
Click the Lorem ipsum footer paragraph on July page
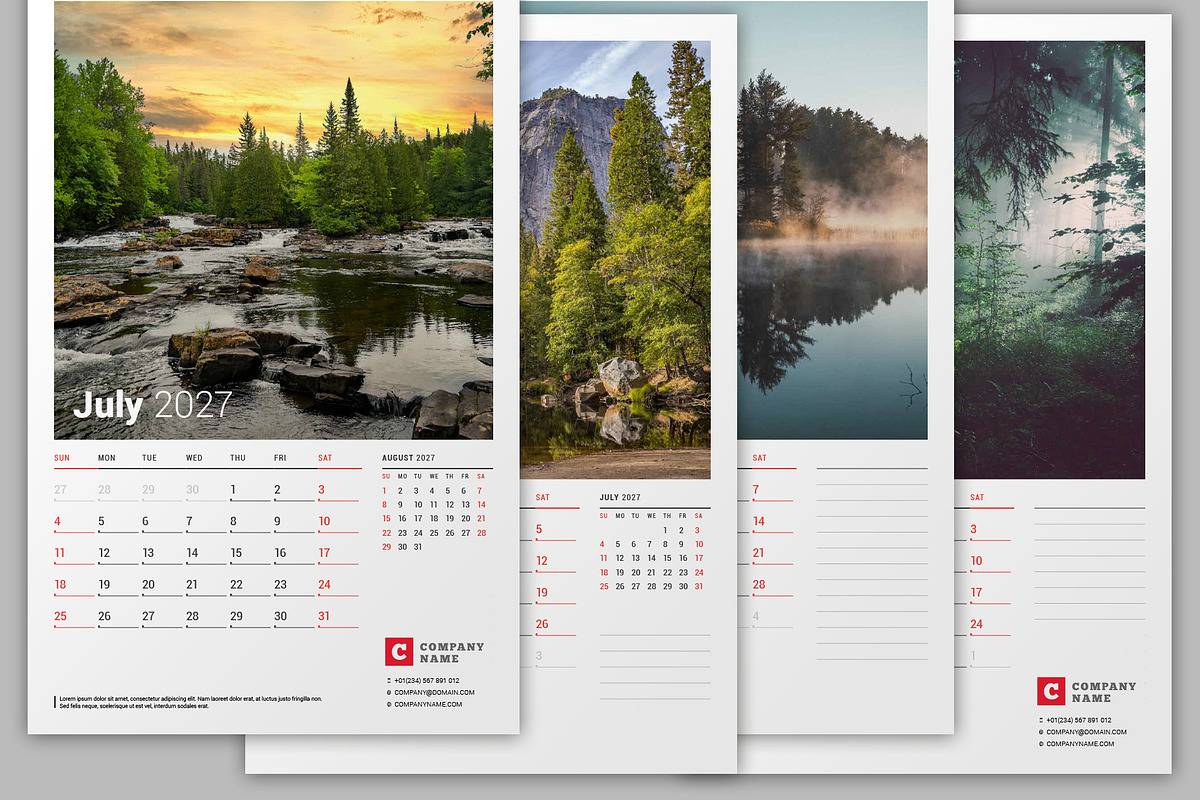click(190, 702)
